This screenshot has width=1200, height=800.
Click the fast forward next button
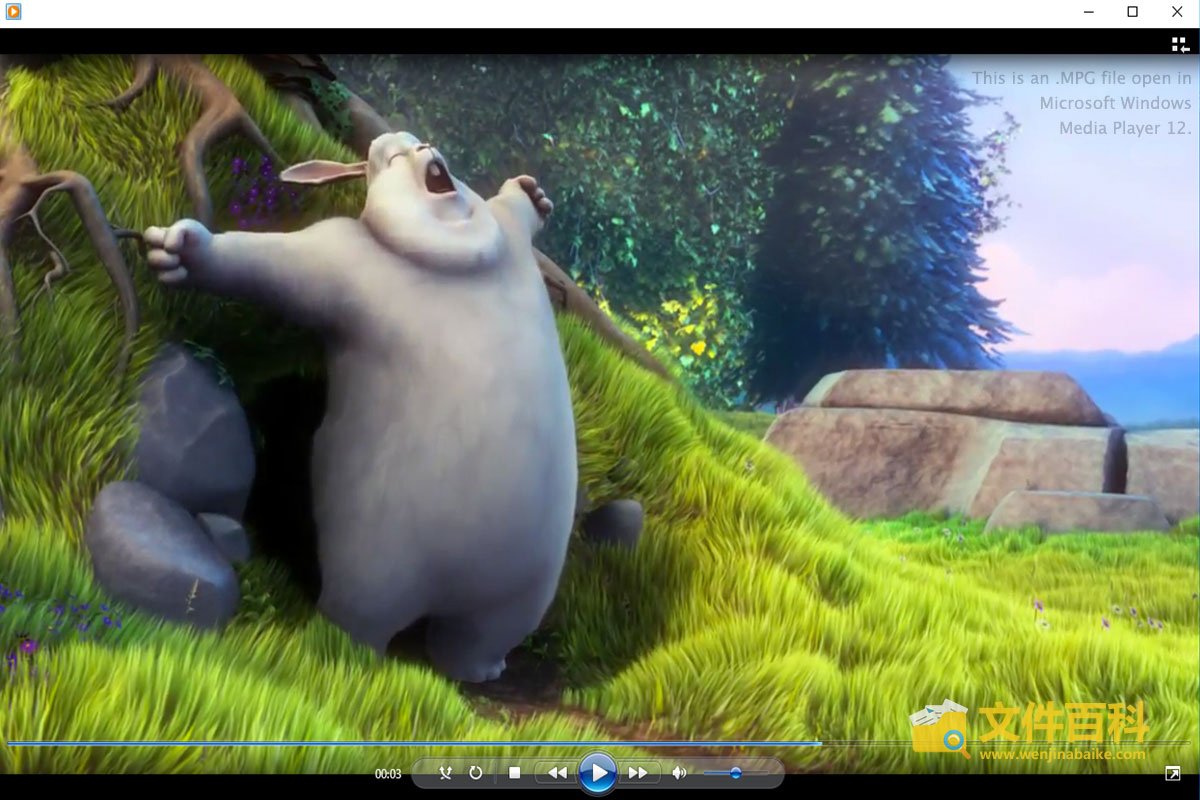[639, 773]
